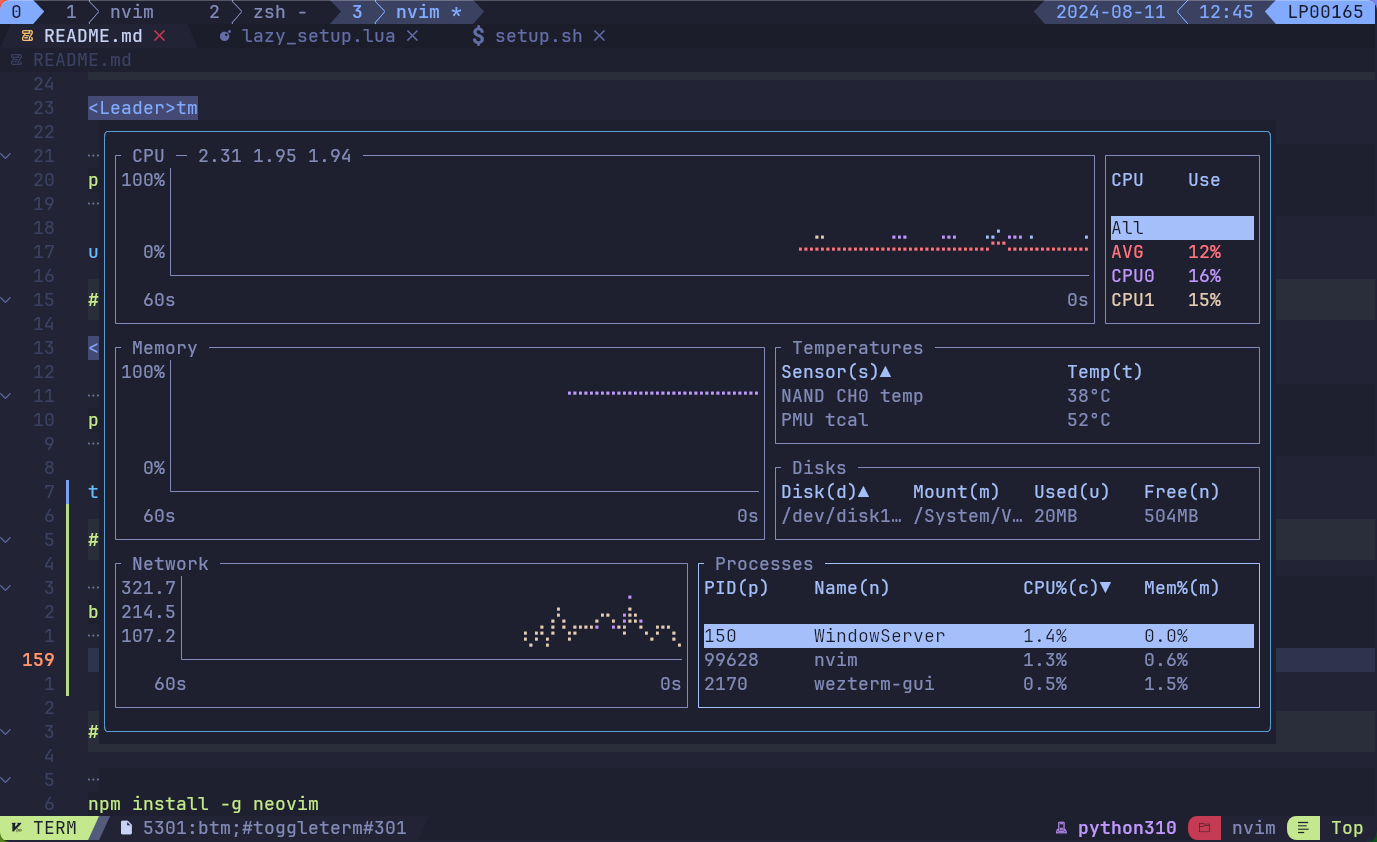Click the TERM mode icon in statusline
The image size is (1377, 842).
pos(17,828)
